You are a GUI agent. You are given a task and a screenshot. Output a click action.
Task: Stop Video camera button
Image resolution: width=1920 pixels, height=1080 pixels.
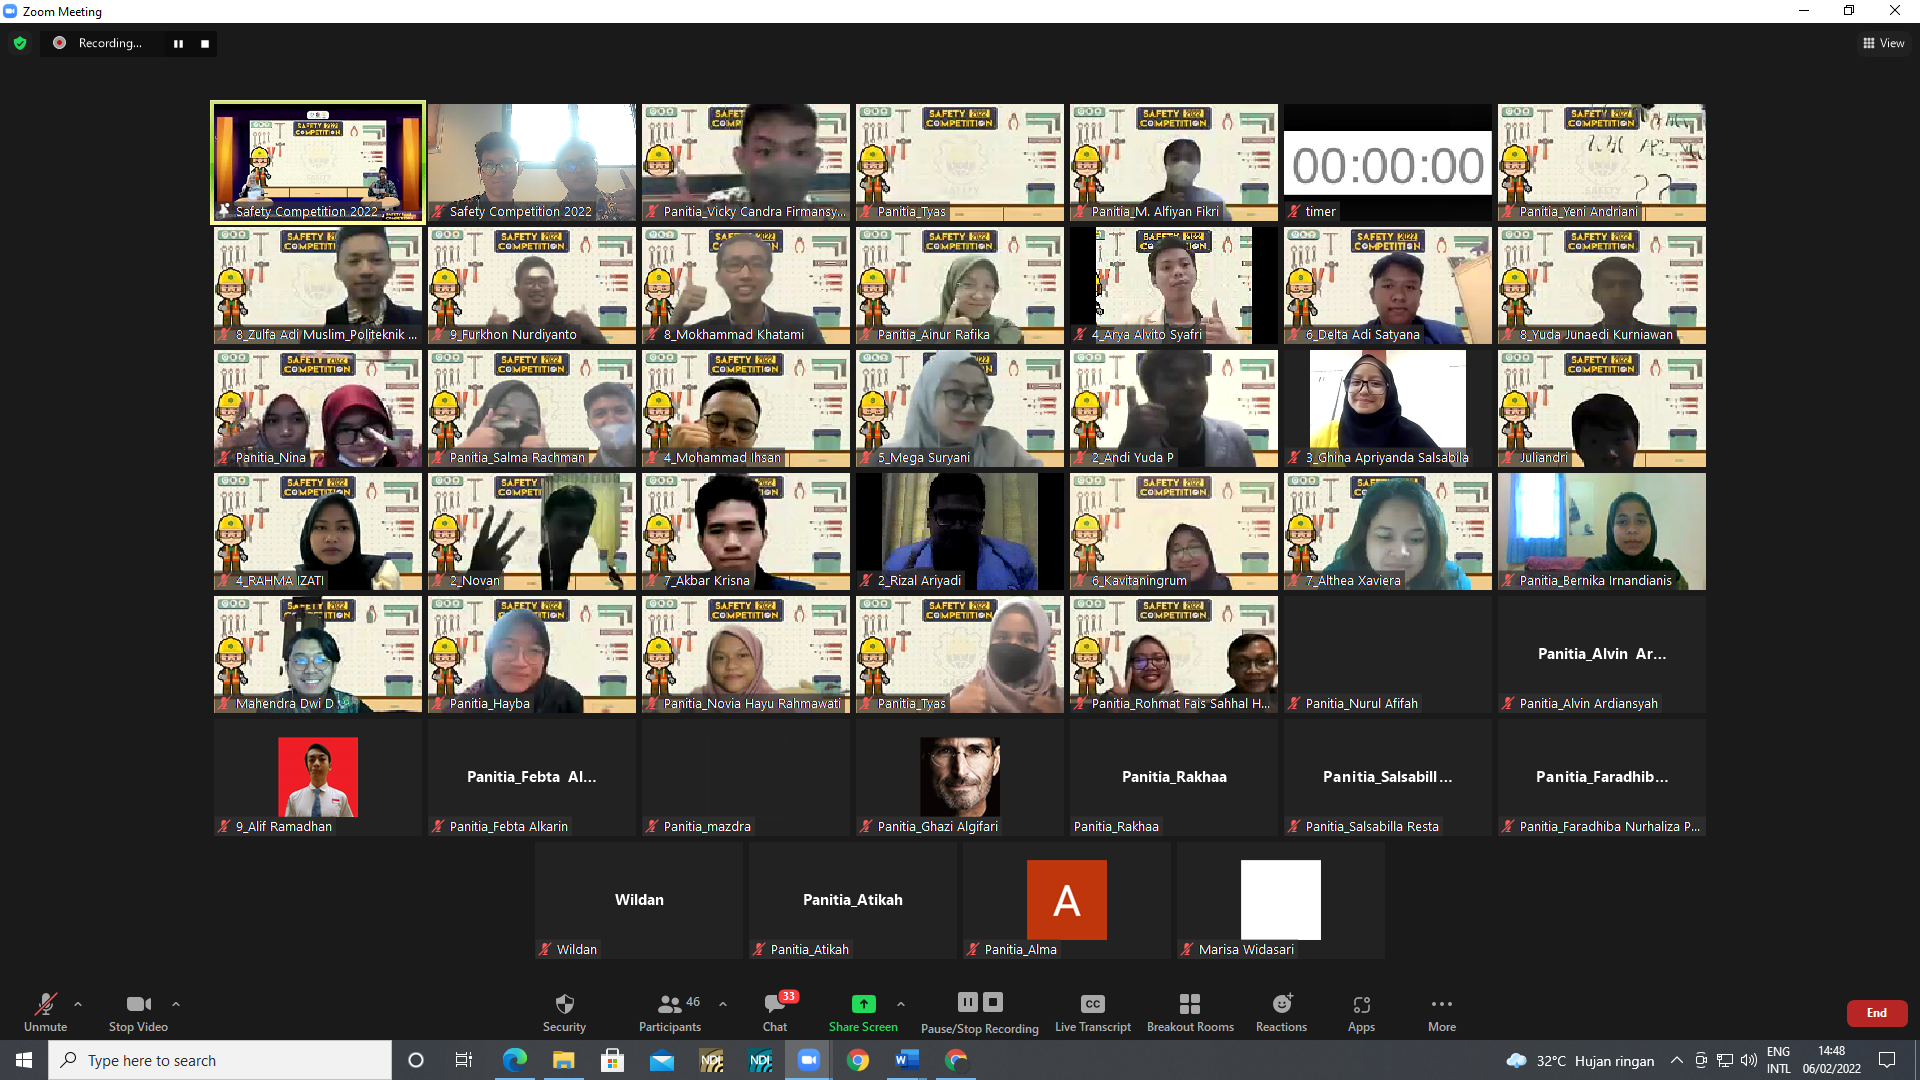[x=138, y=1012]
